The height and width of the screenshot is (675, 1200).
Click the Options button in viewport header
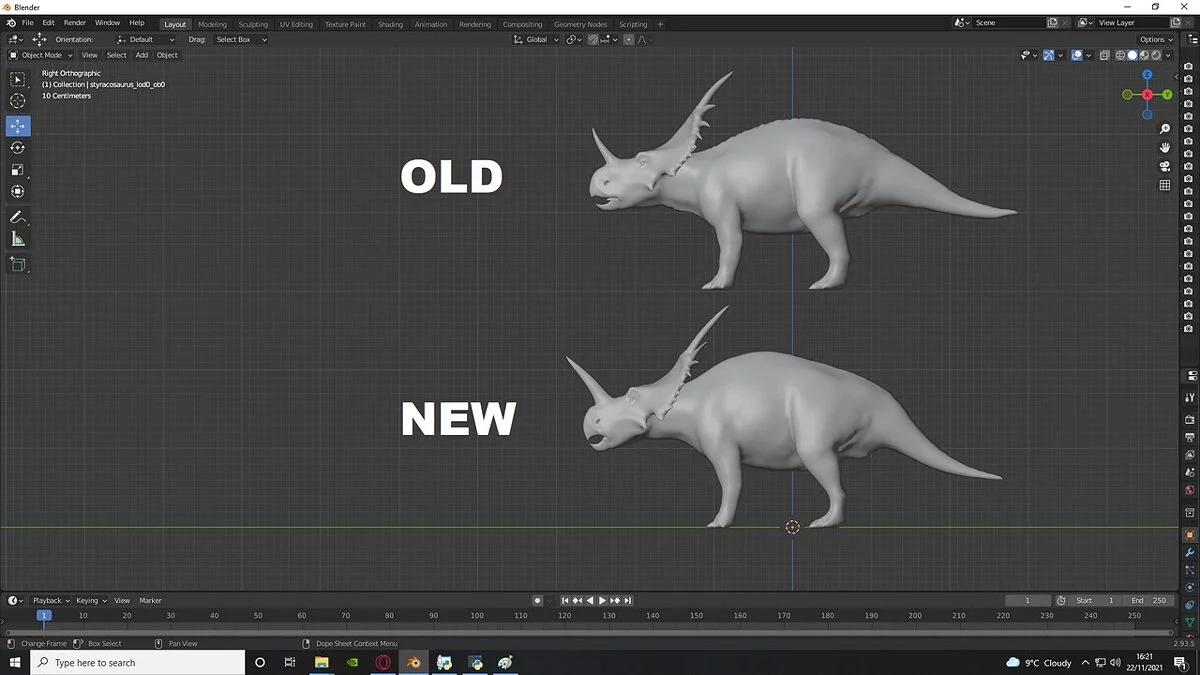[1155, 40]
